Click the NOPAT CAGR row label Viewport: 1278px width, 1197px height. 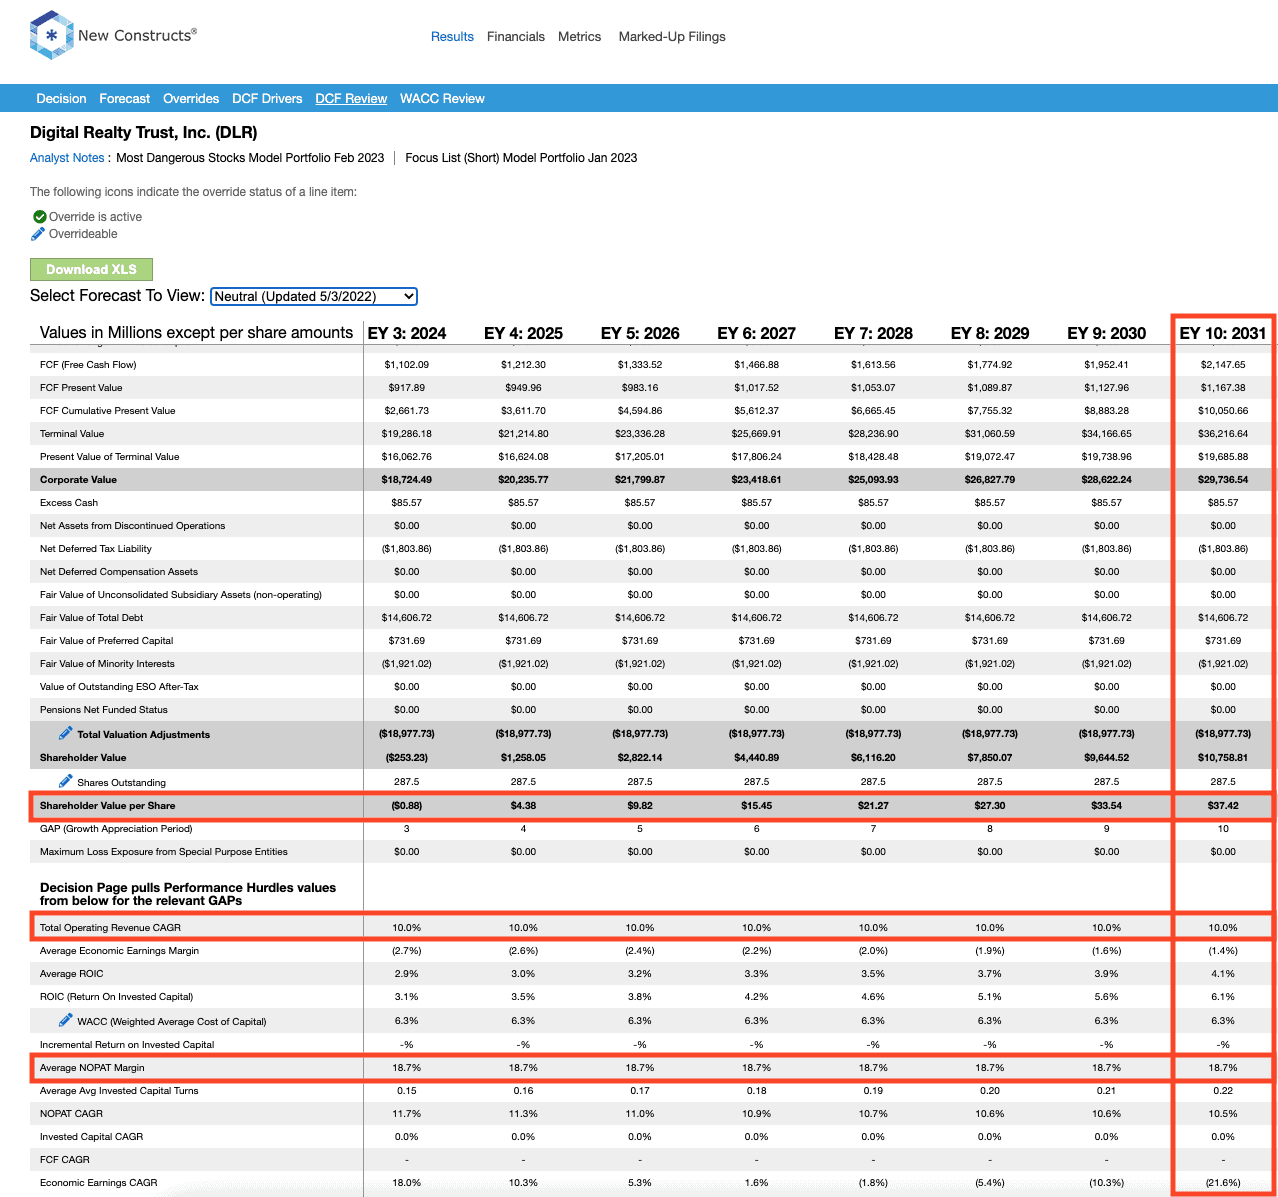(x=72, y=1114)
